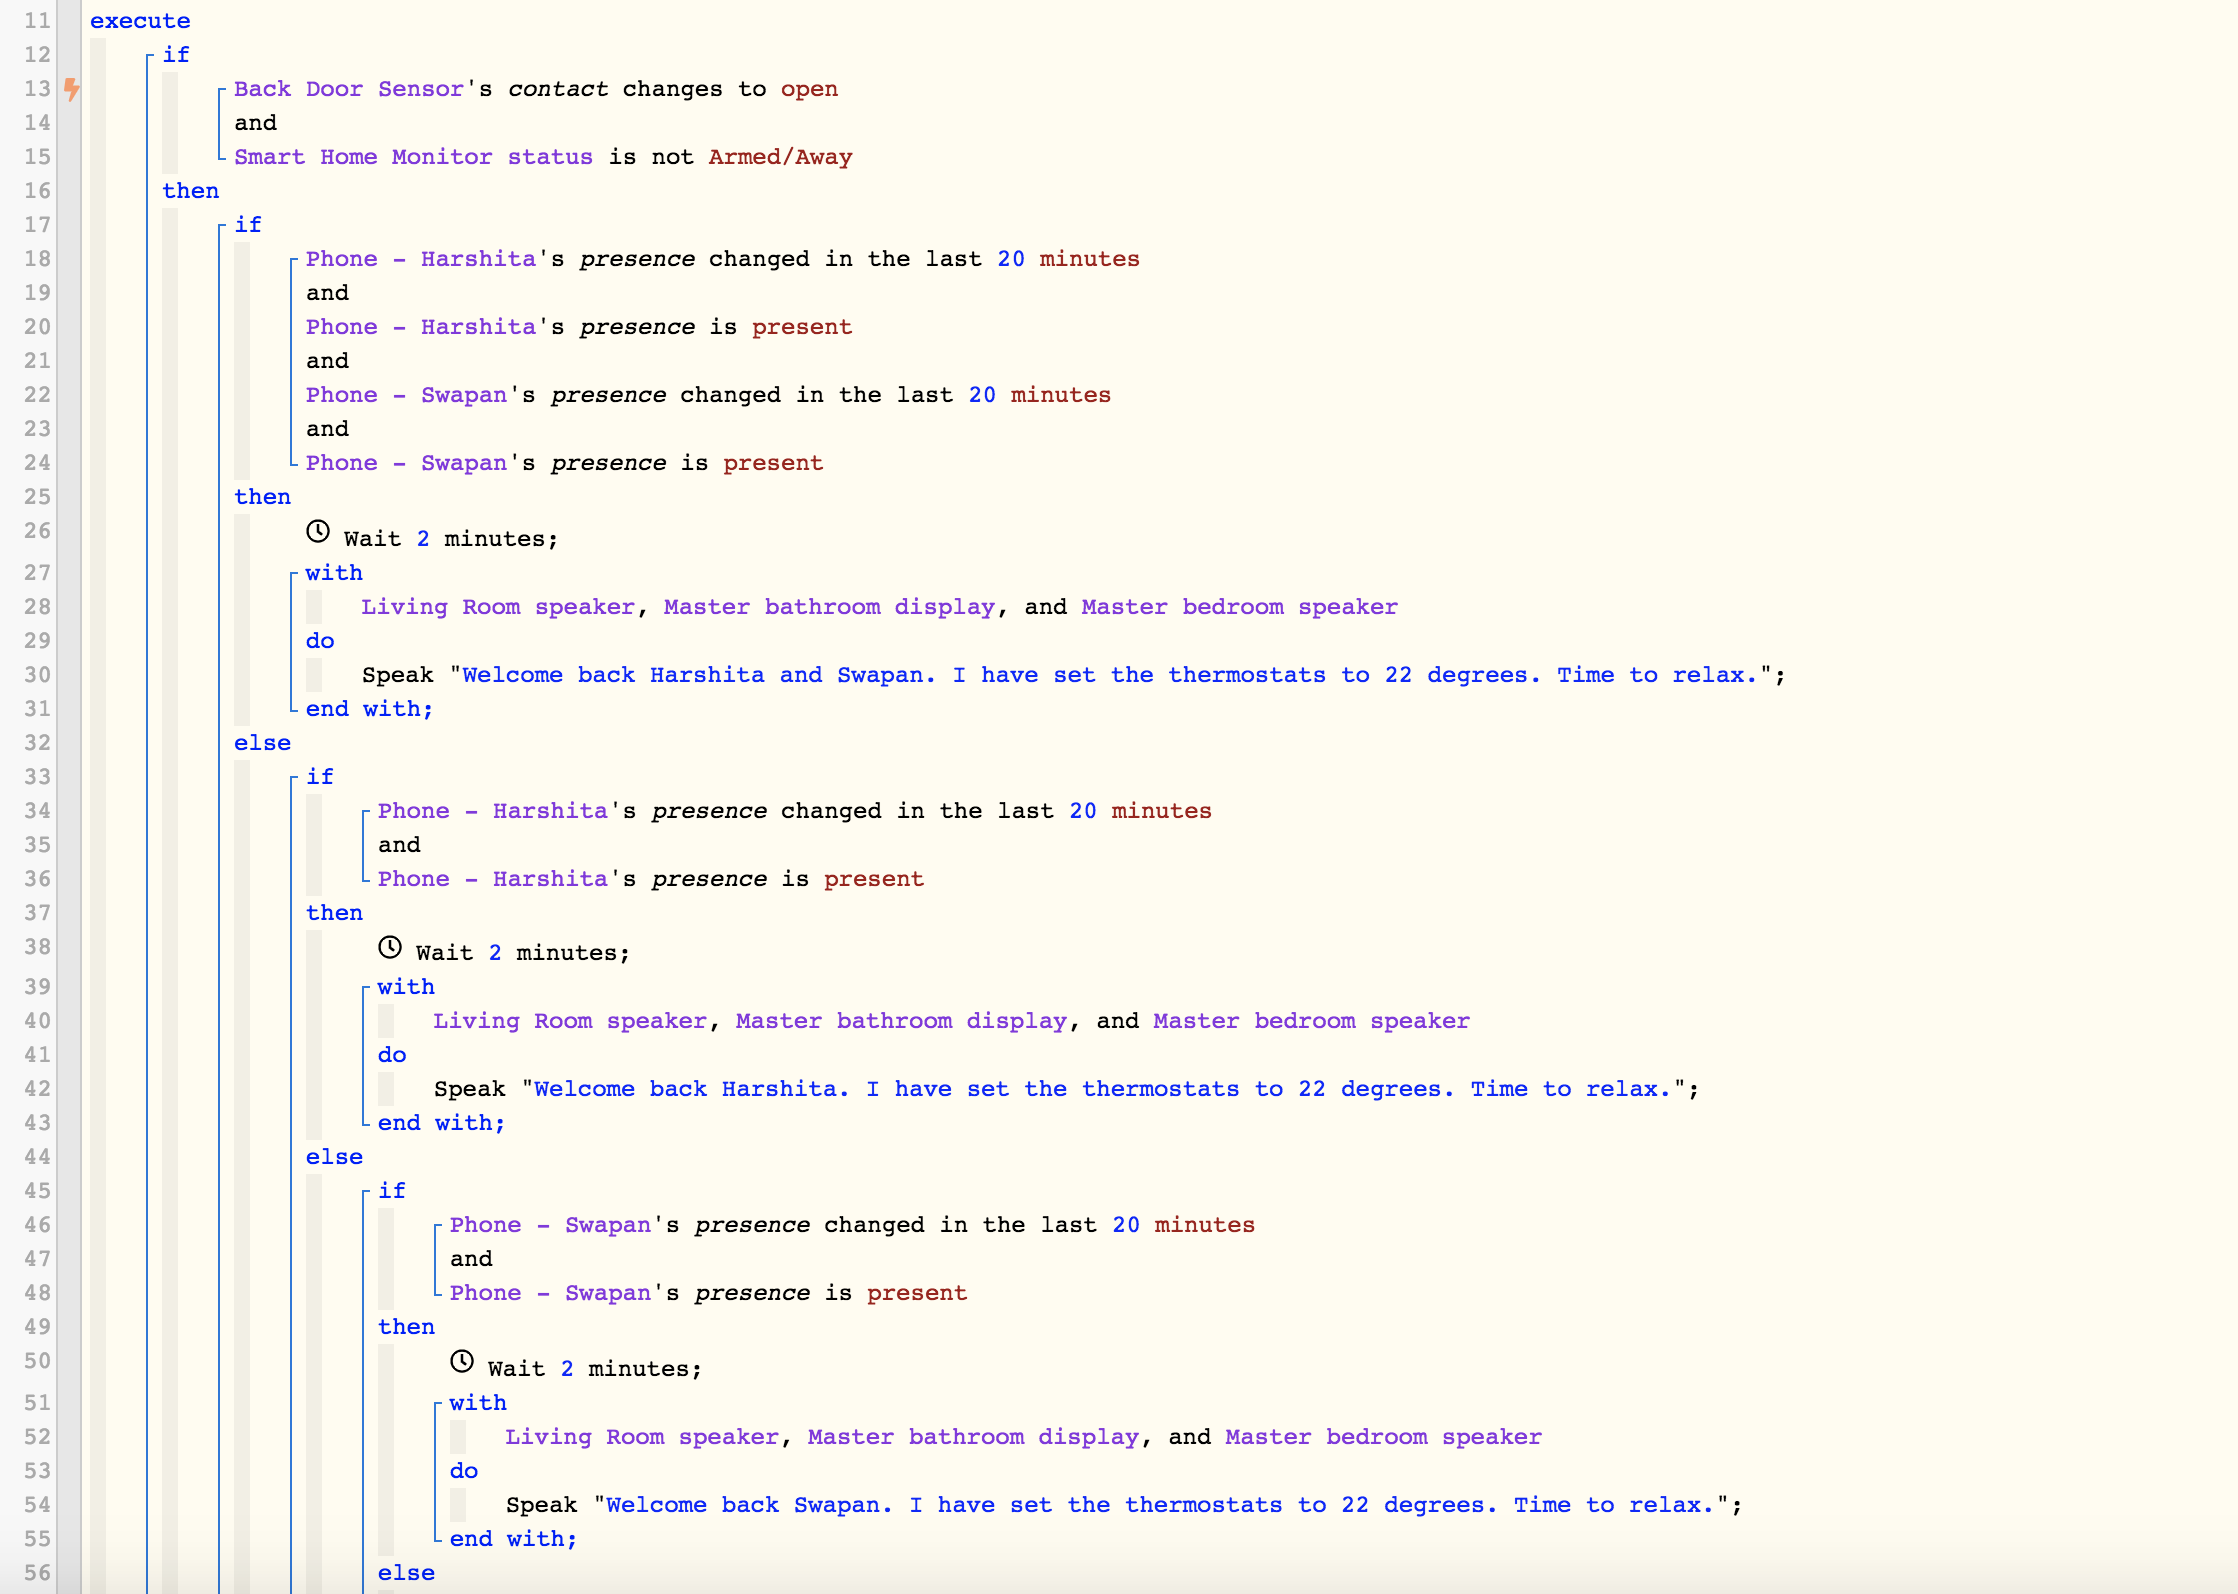
Task: Click the 'and' operator on line 21
Action: 328,361
